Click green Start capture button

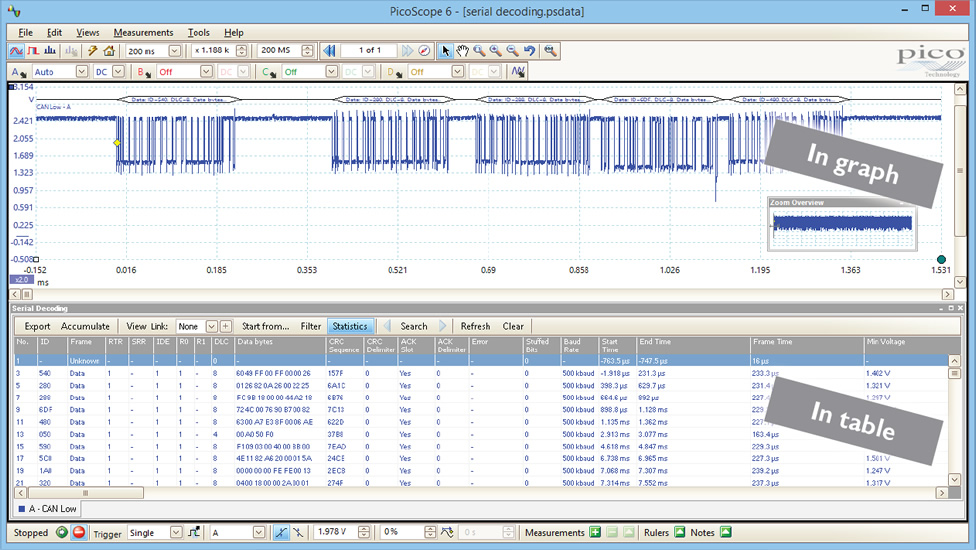point(62,532)
